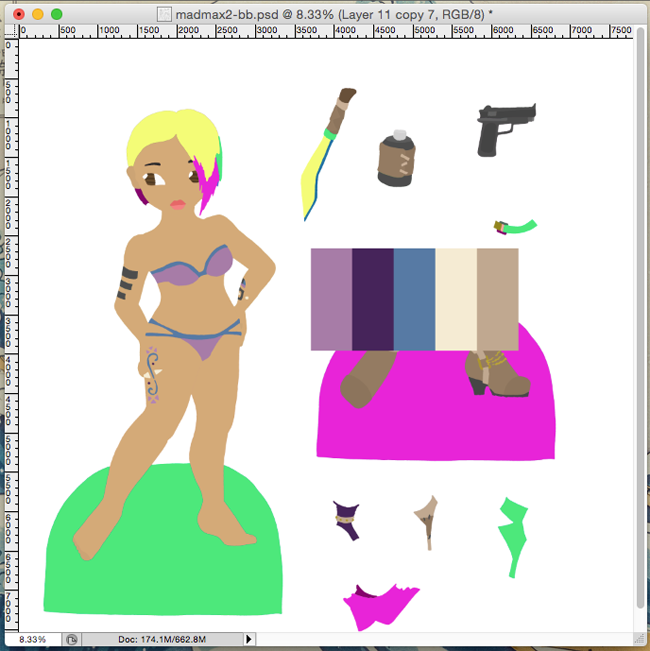Click the brown heeled boot with gold chain
This screenshot has width=650, height=651.
pos(497,374)
